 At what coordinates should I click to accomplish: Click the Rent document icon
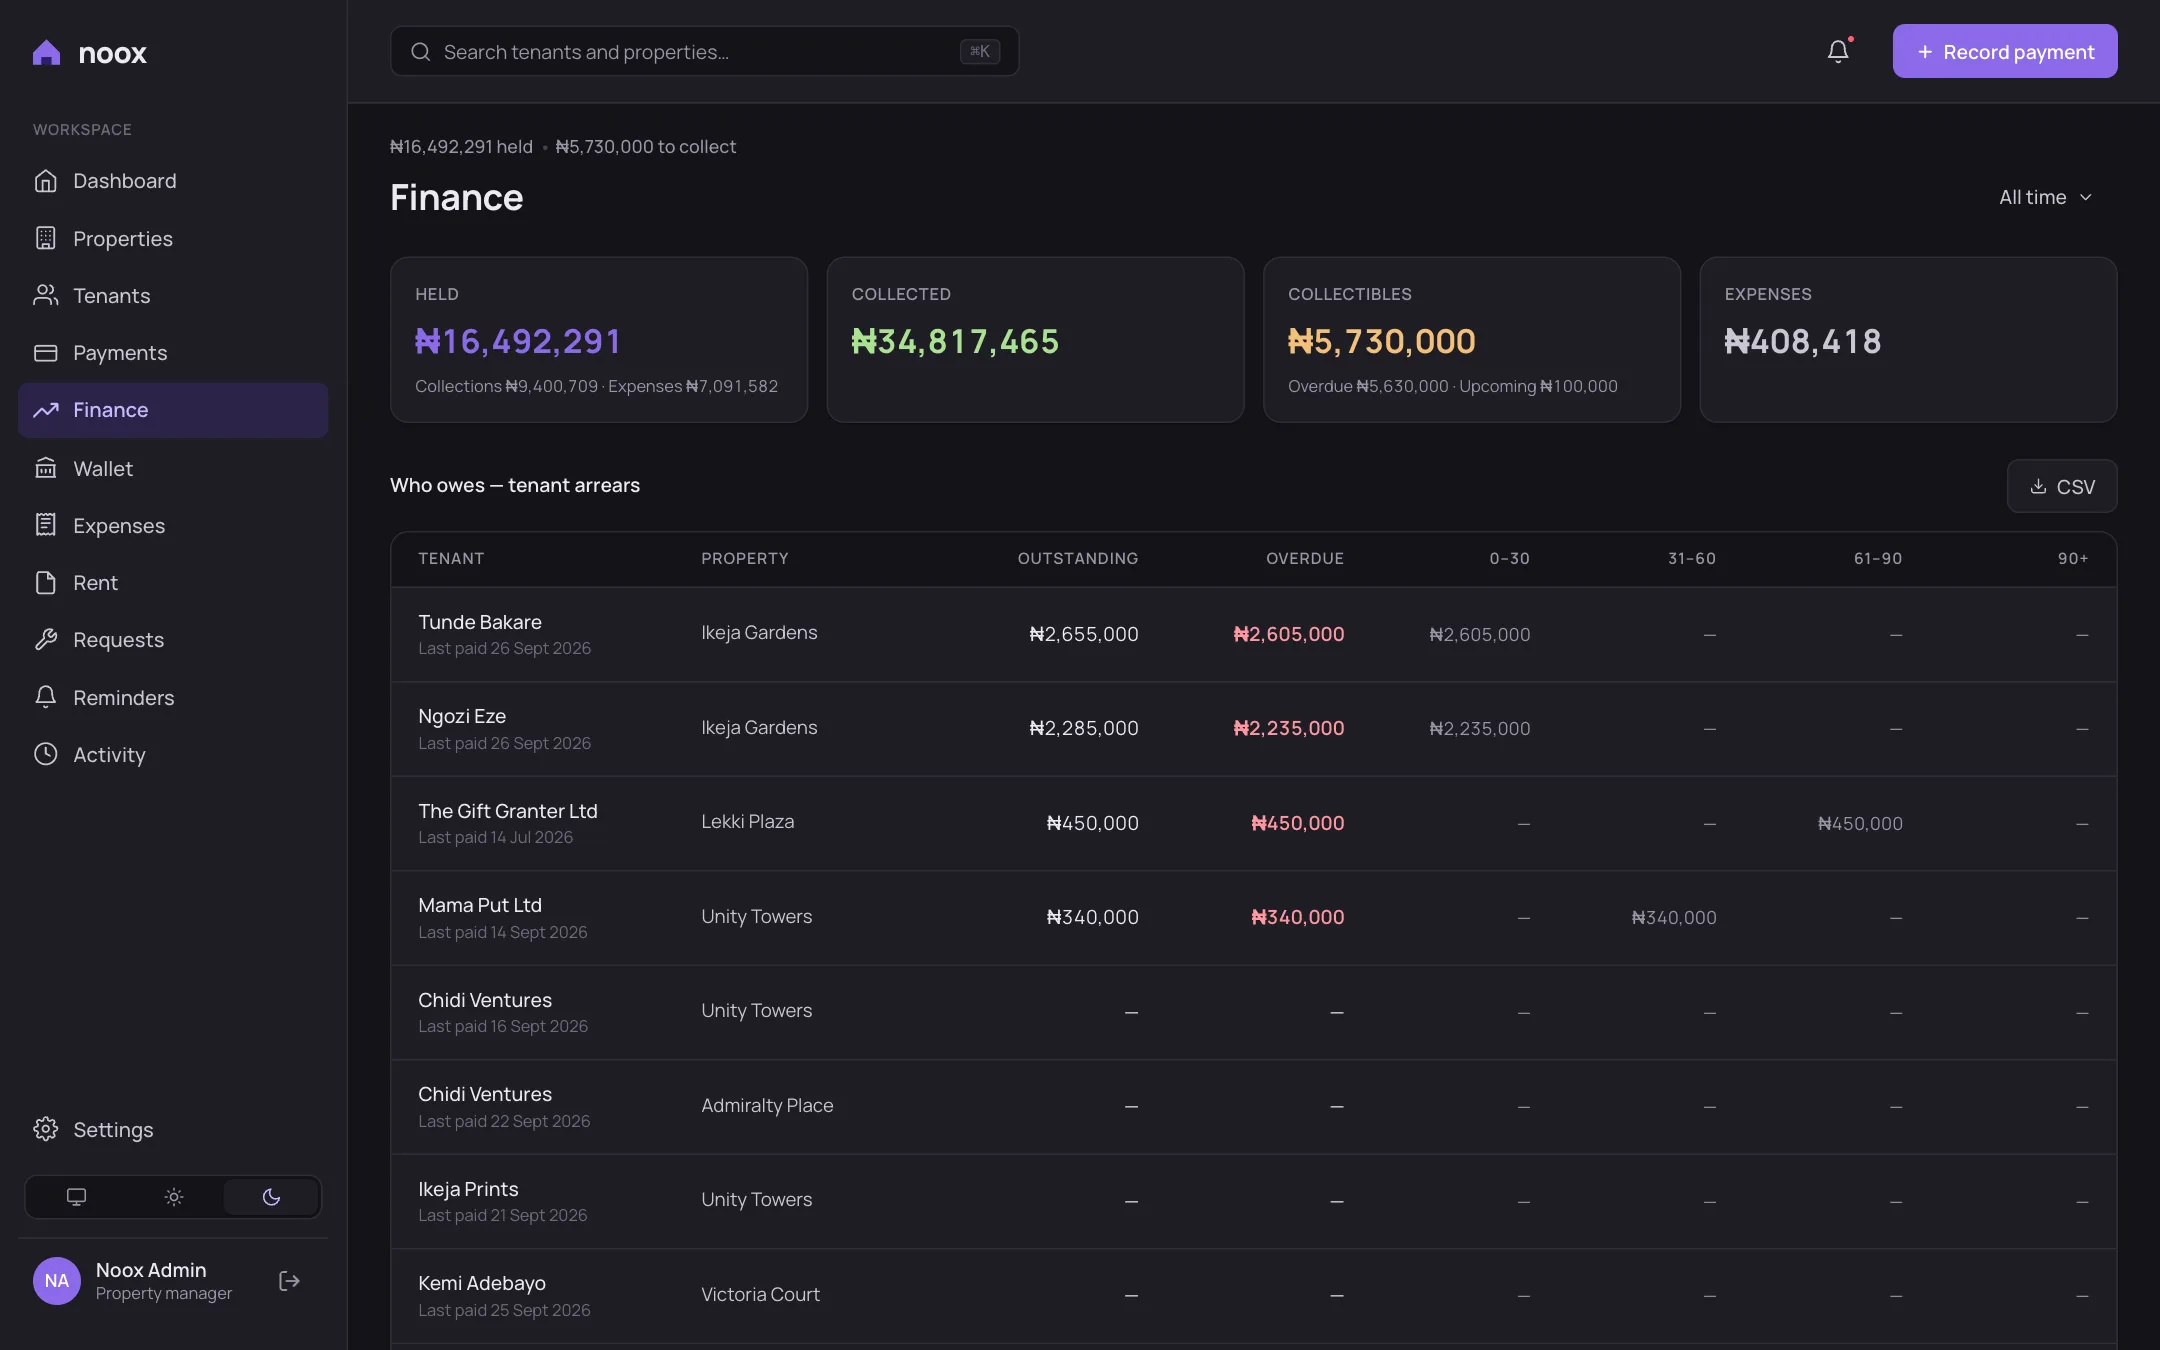click(46, 582)
